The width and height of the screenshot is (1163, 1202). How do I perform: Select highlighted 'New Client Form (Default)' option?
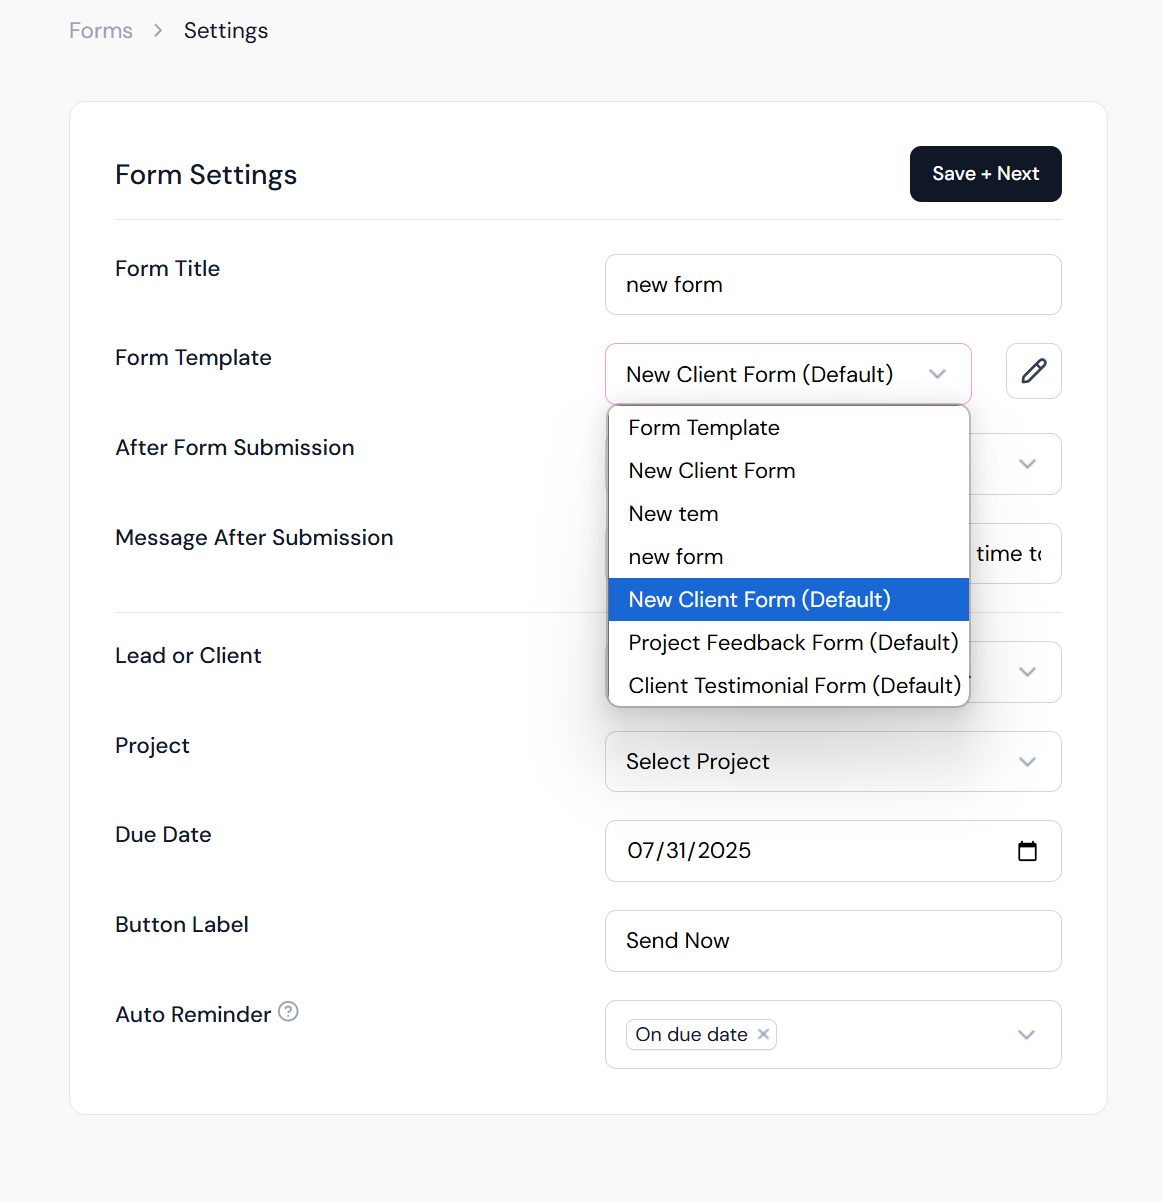788,600
